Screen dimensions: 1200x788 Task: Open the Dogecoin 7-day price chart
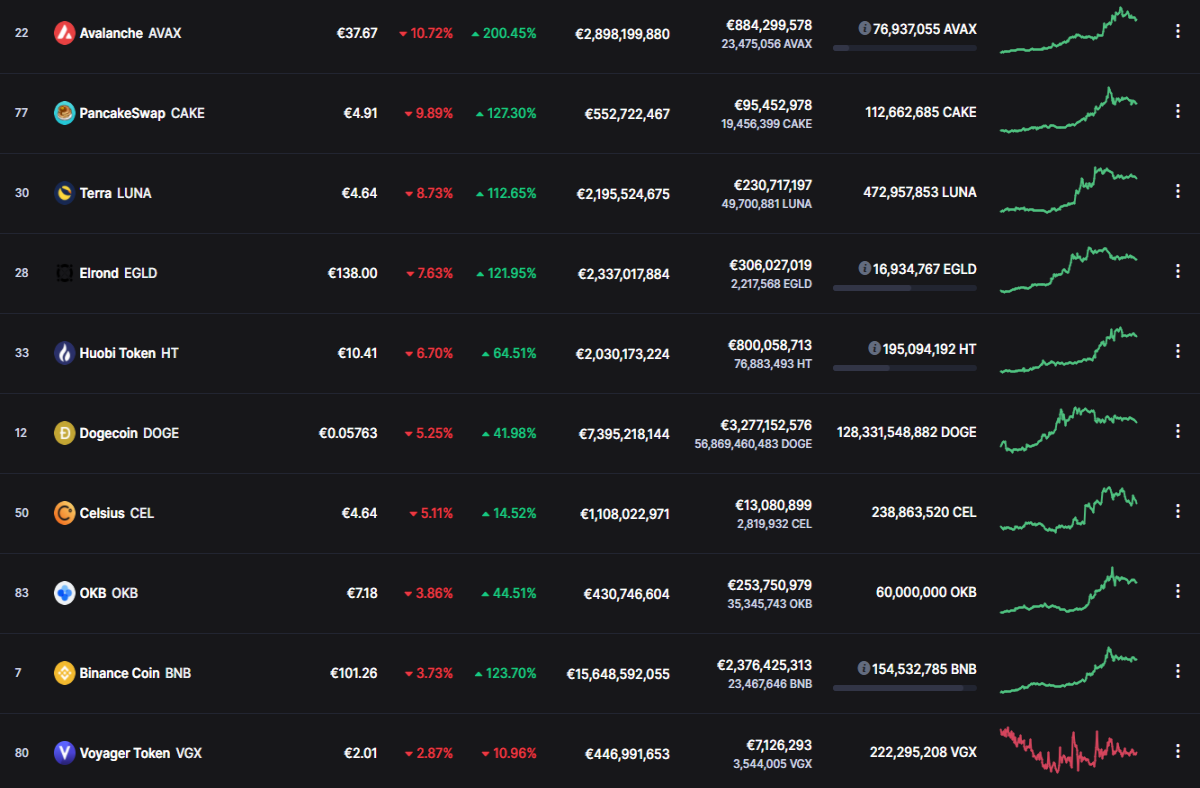1068,430
